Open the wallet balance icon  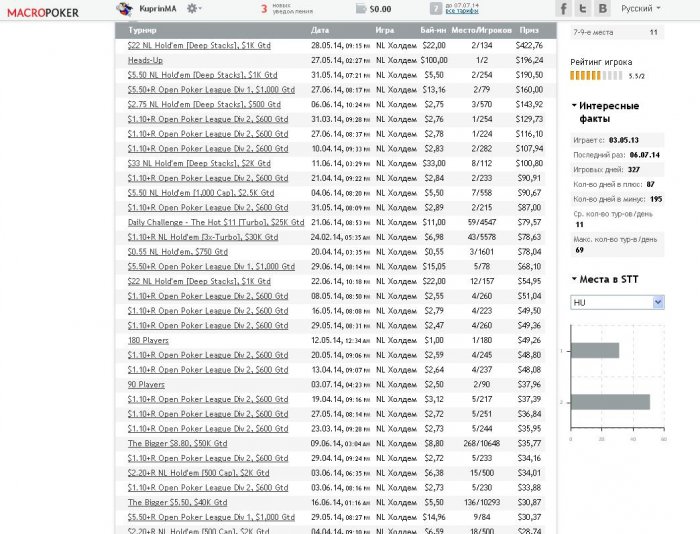361,9
